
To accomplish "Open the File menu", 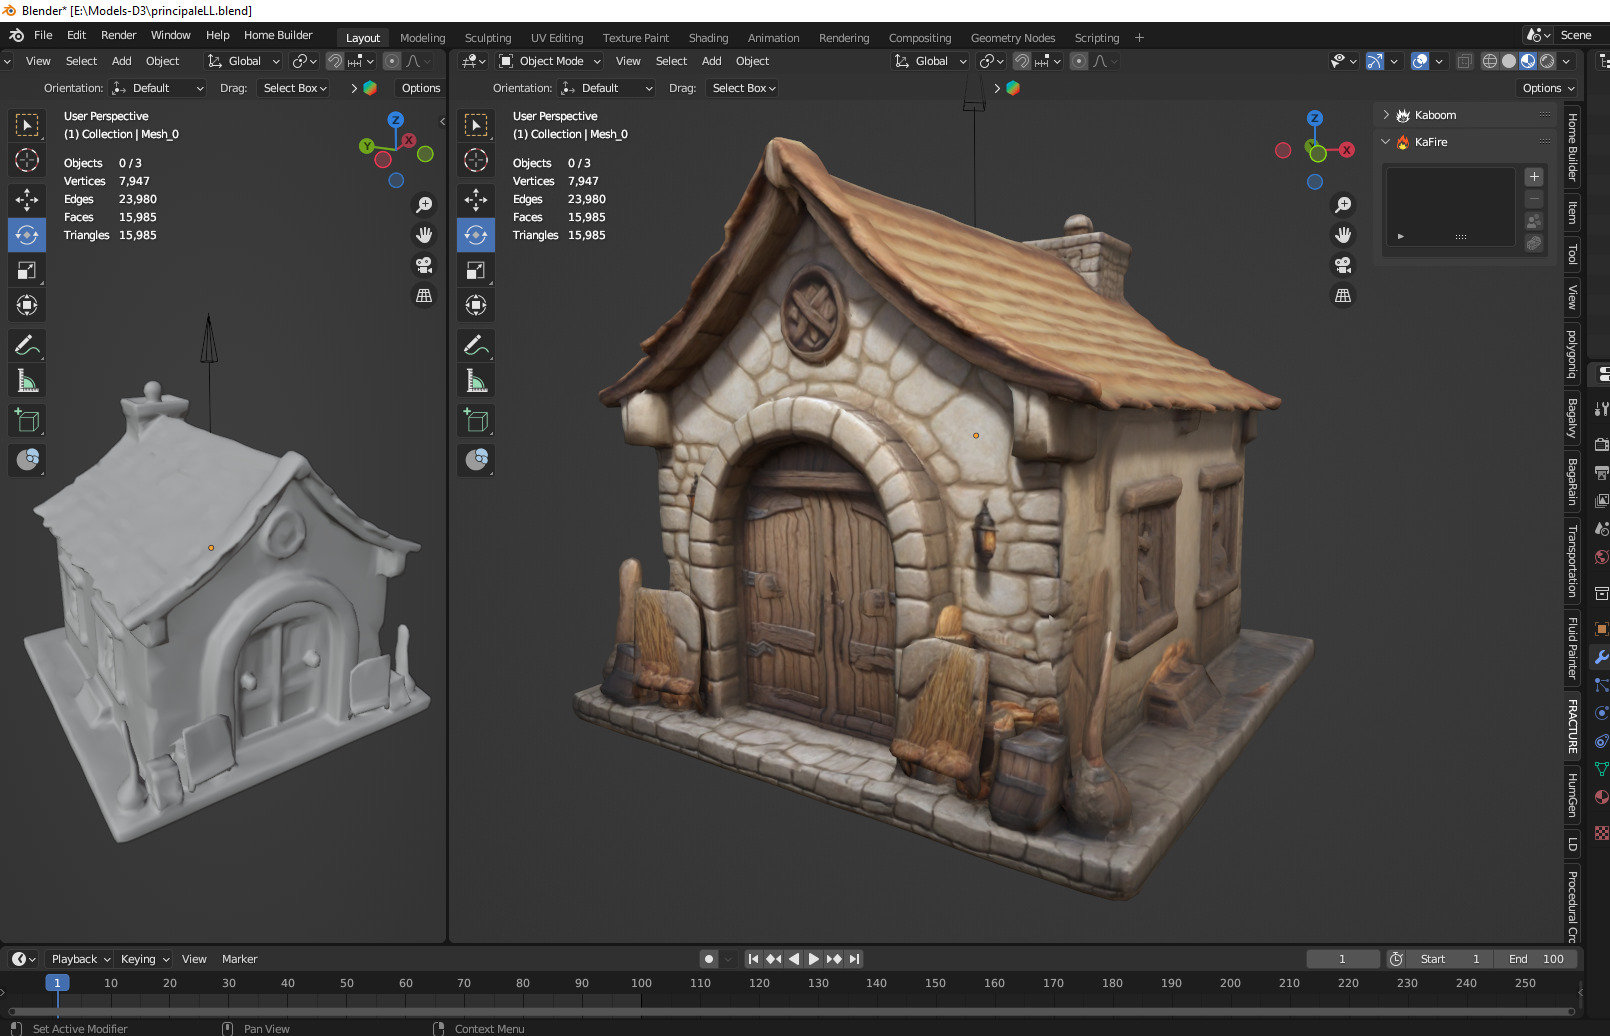I will pyautogui.click(x=43, y=35).
